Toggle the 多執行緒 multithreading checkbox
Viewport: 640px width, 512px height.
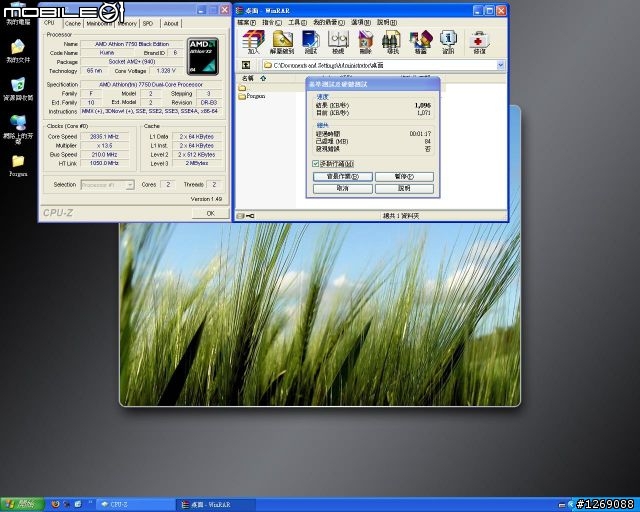tap(315, 164)
